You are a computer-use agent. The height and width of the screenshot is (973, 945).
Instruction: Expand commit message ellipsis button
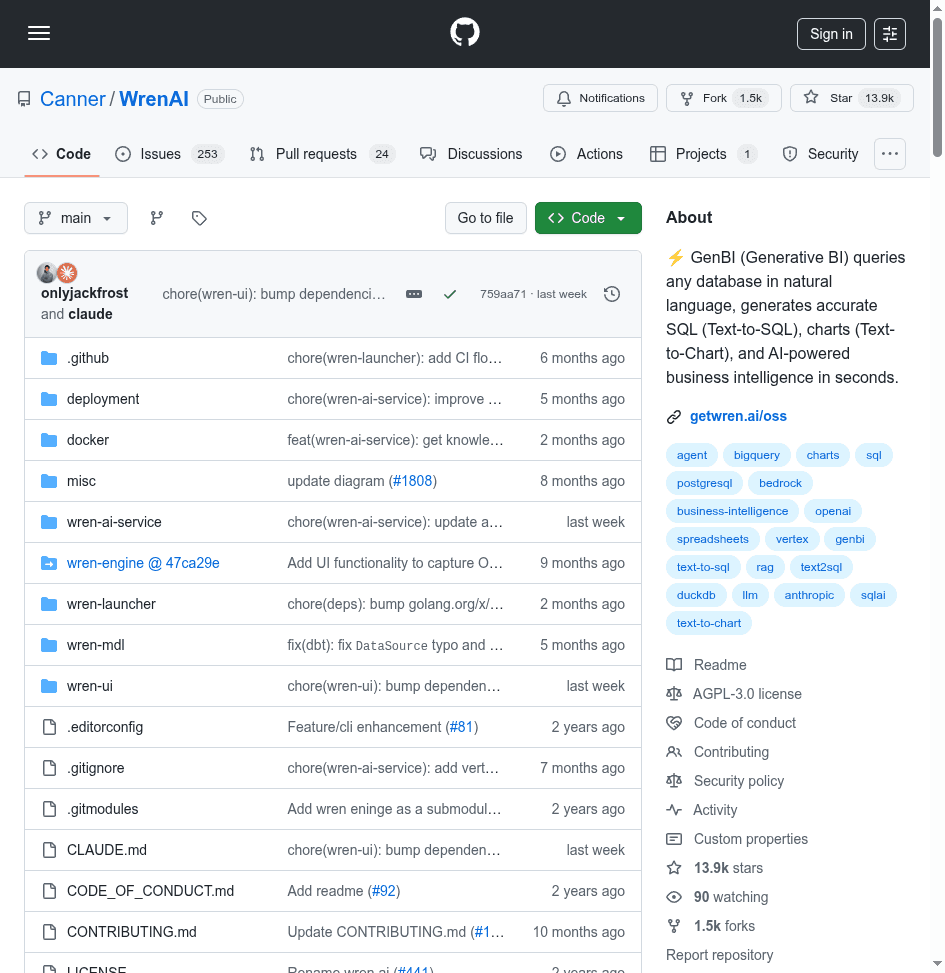coord(414,294)
